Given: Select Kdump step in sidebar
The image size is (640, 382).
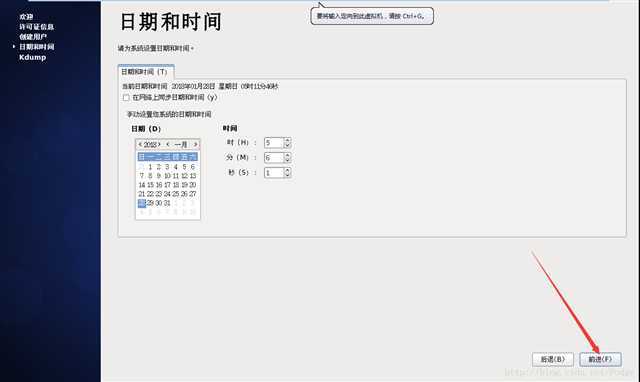Looking at the screenshot, I should pyautogui.click(x=32, y=57).
